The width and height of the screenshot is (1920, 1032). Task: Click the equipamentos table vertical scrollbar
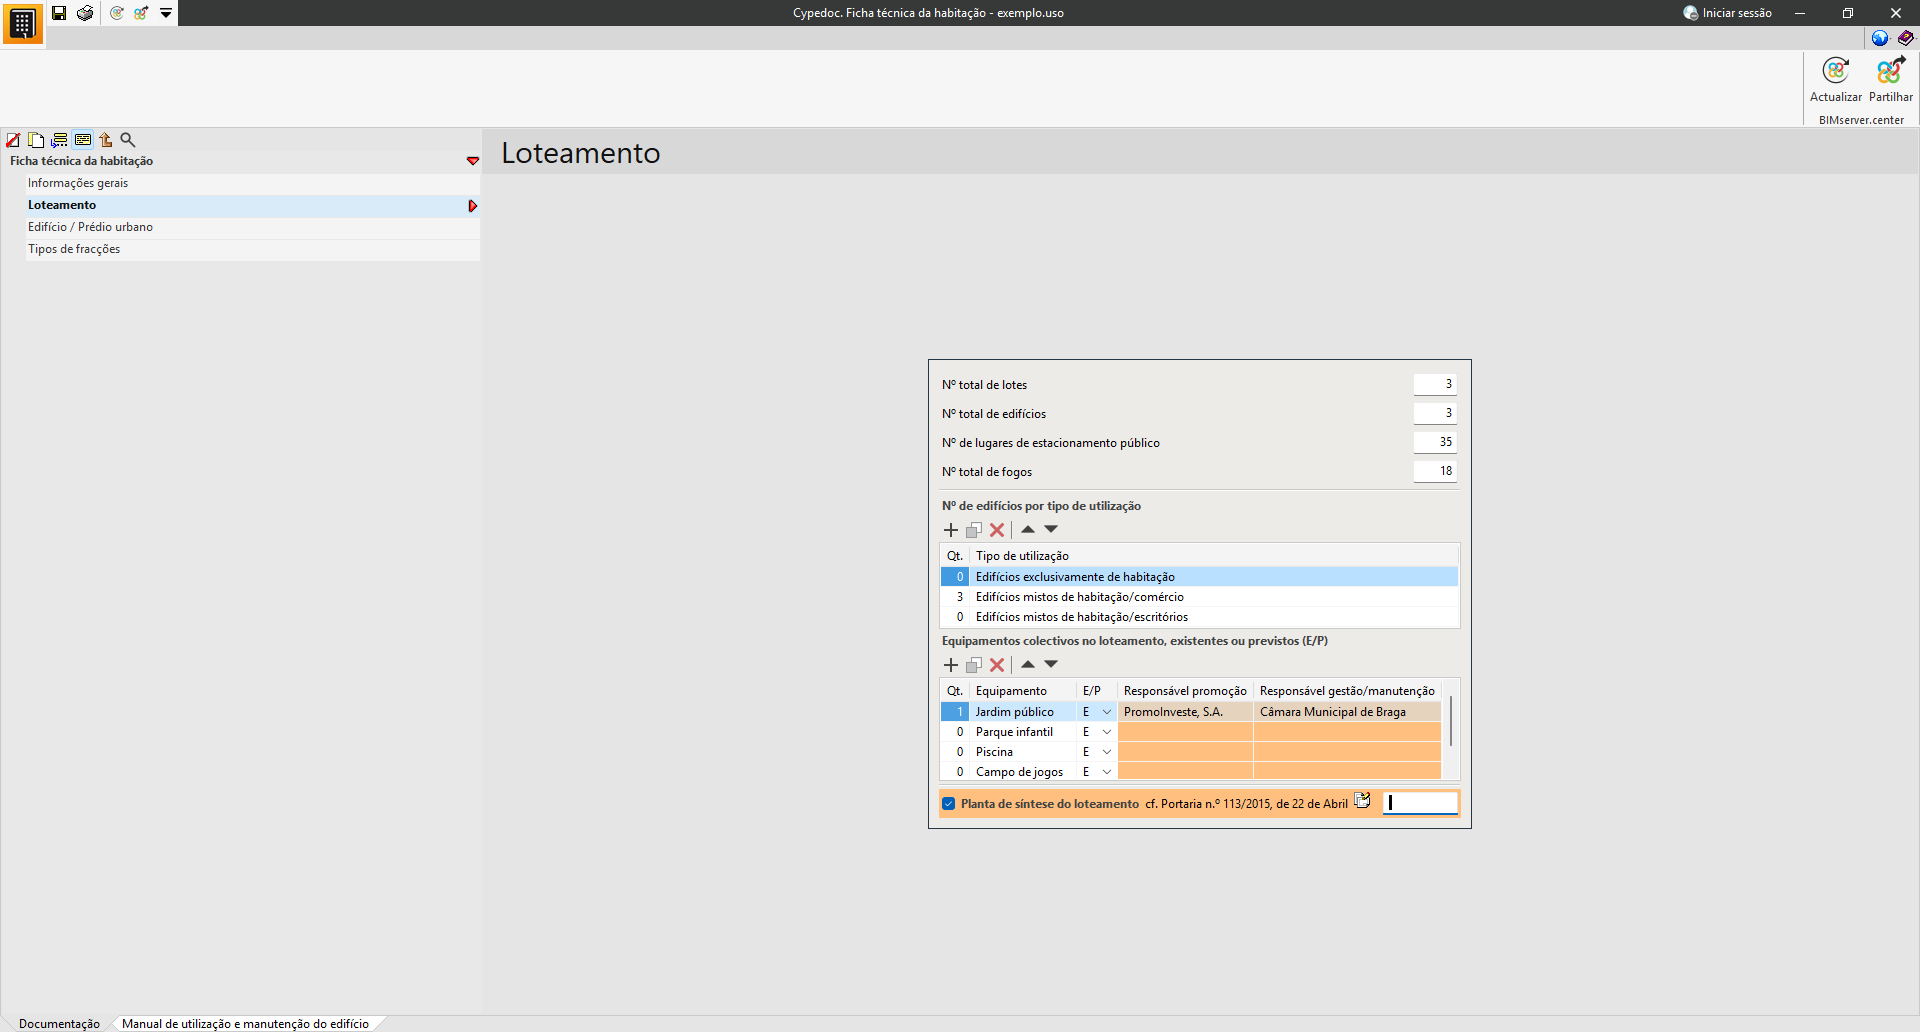pyautogui.click(x=1451, y=721)
